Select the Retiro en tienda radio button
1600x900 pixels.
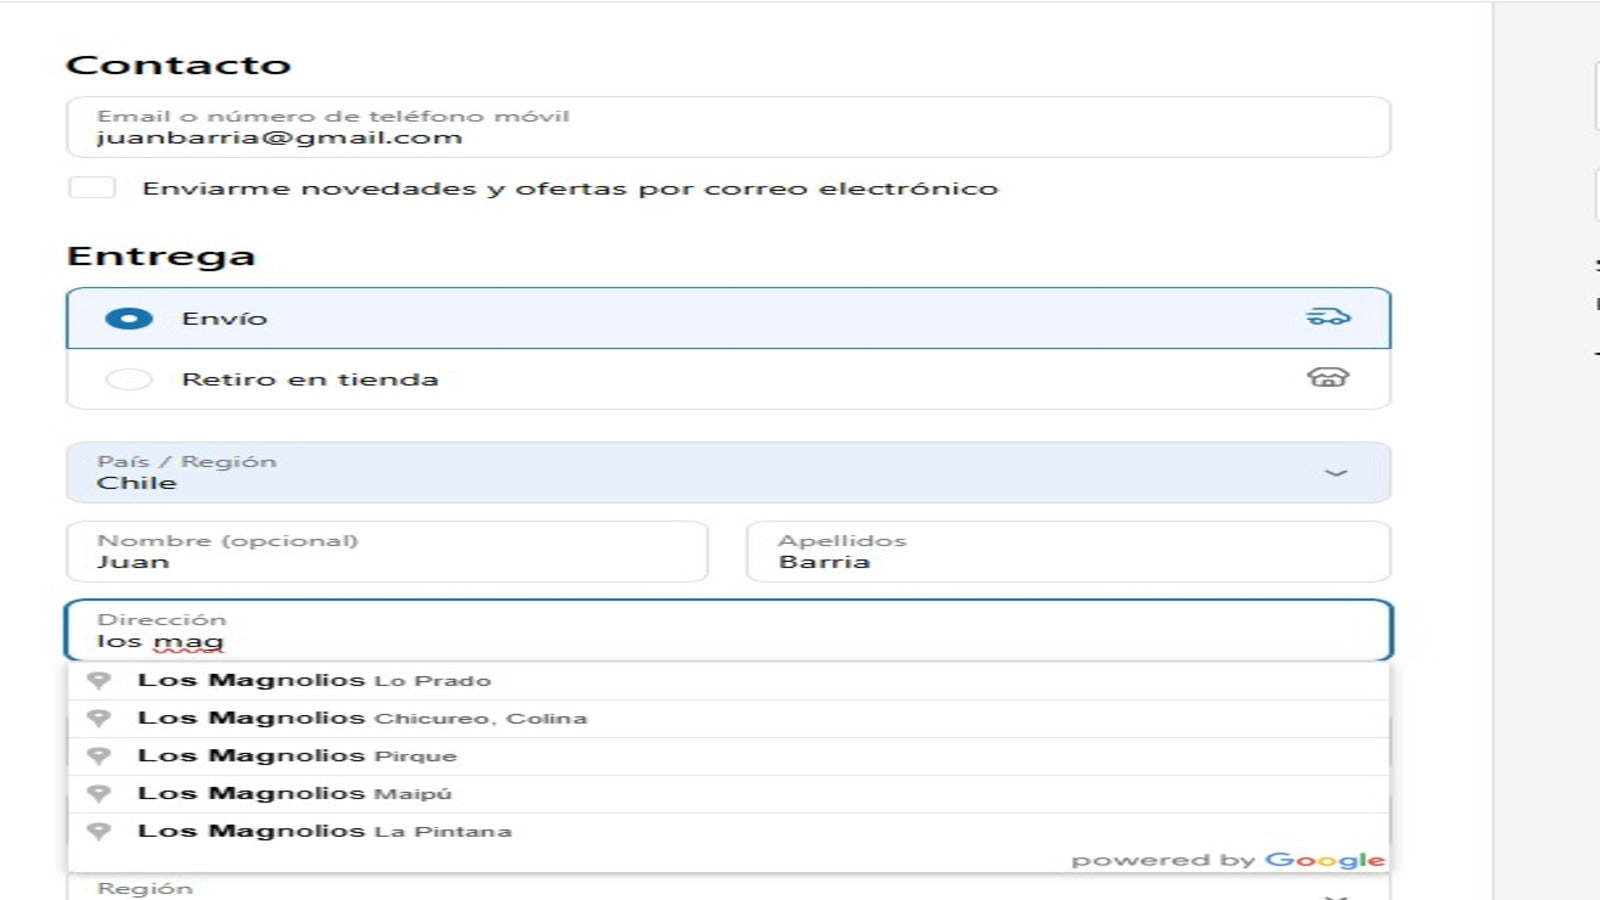(130, 379)
